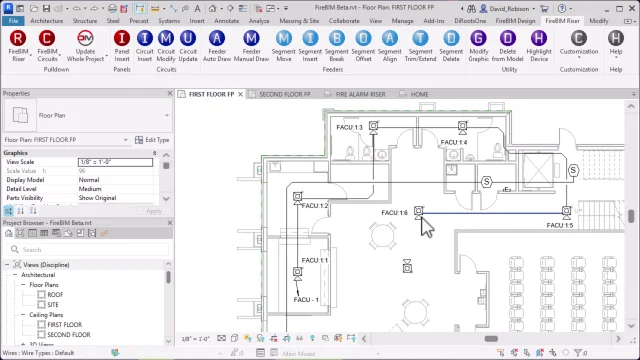Switch to the HOME view tab
Image resolution: width=640 pixels, height=360 pixels.
(x=419, y=94)
